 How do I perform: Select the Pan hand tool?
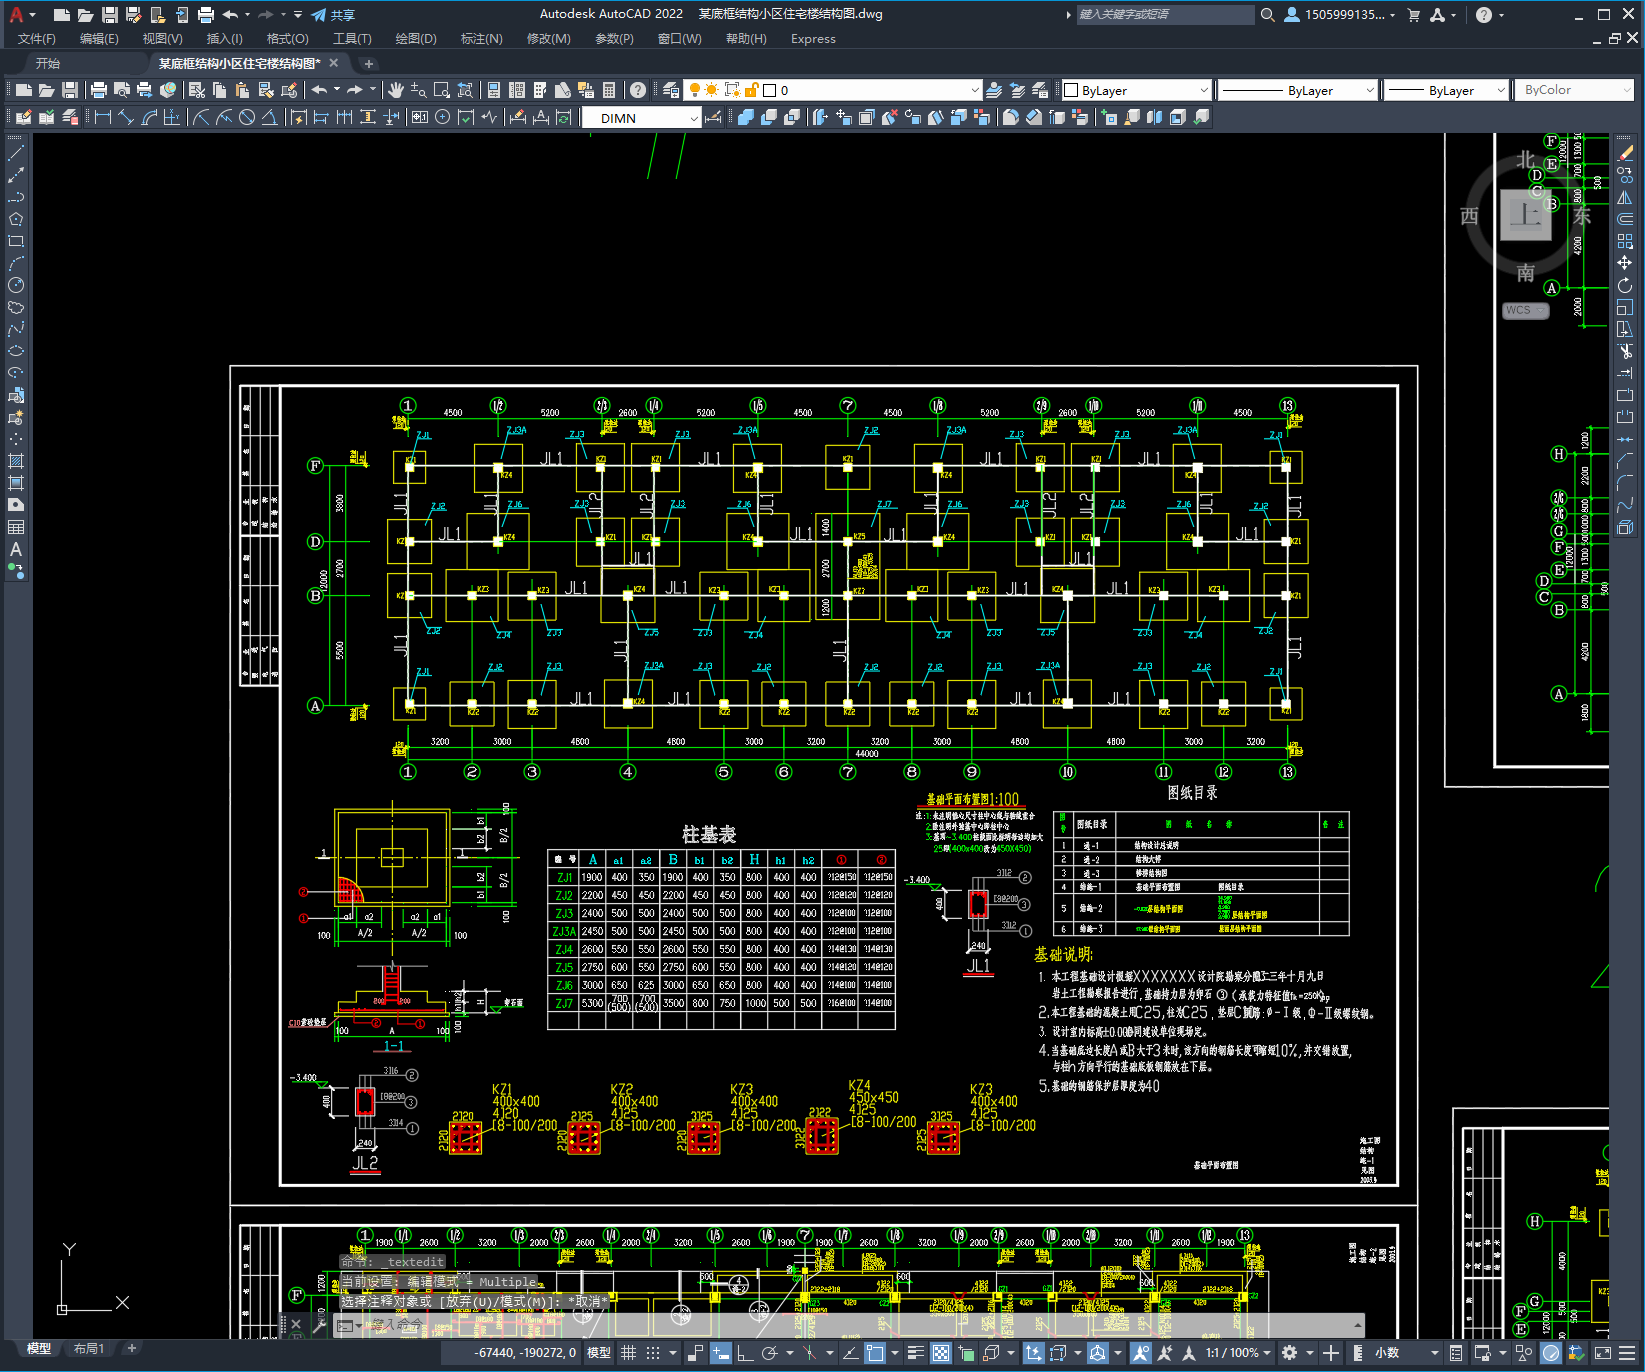coord(396,90)
